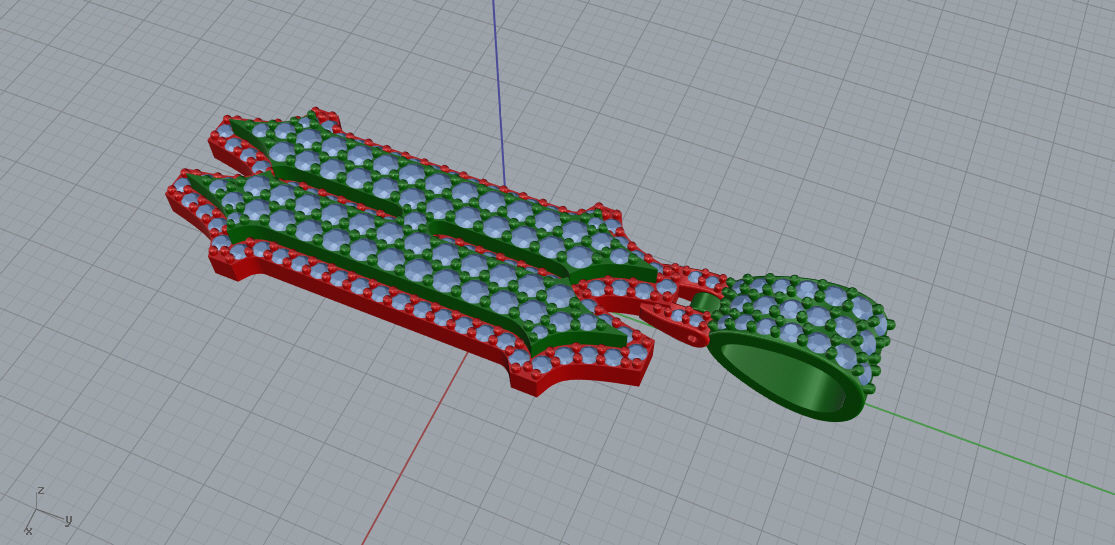The image size is (1115, 545).
Task: Click the world axes icon in corner
Action: pyautogui.click(x=47, y=511)
